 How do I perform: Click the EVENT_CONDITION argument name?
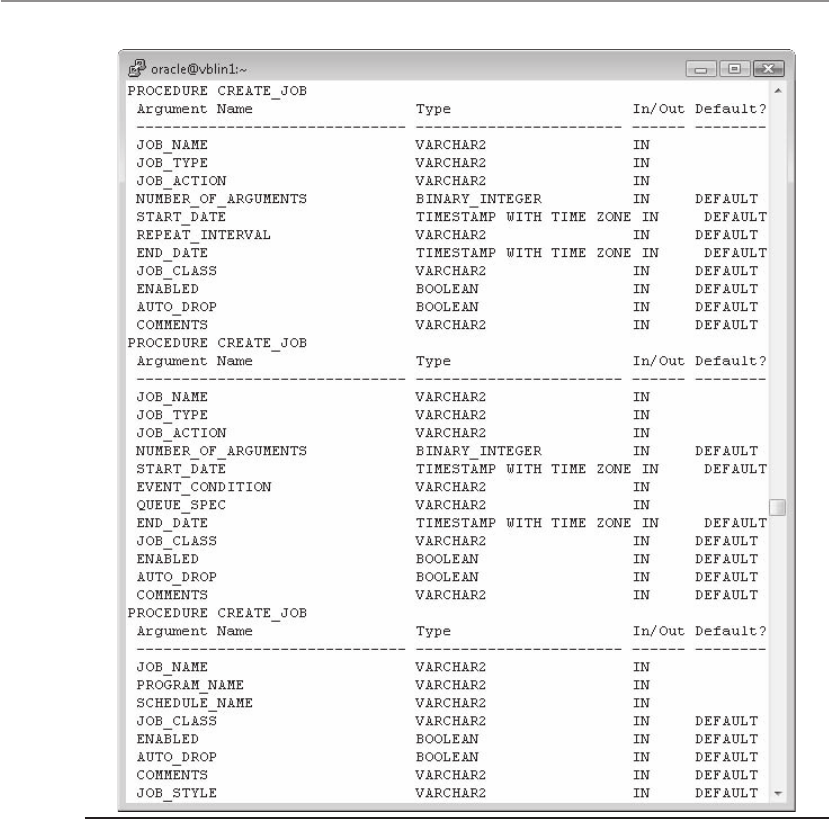[x=204, y=487]
